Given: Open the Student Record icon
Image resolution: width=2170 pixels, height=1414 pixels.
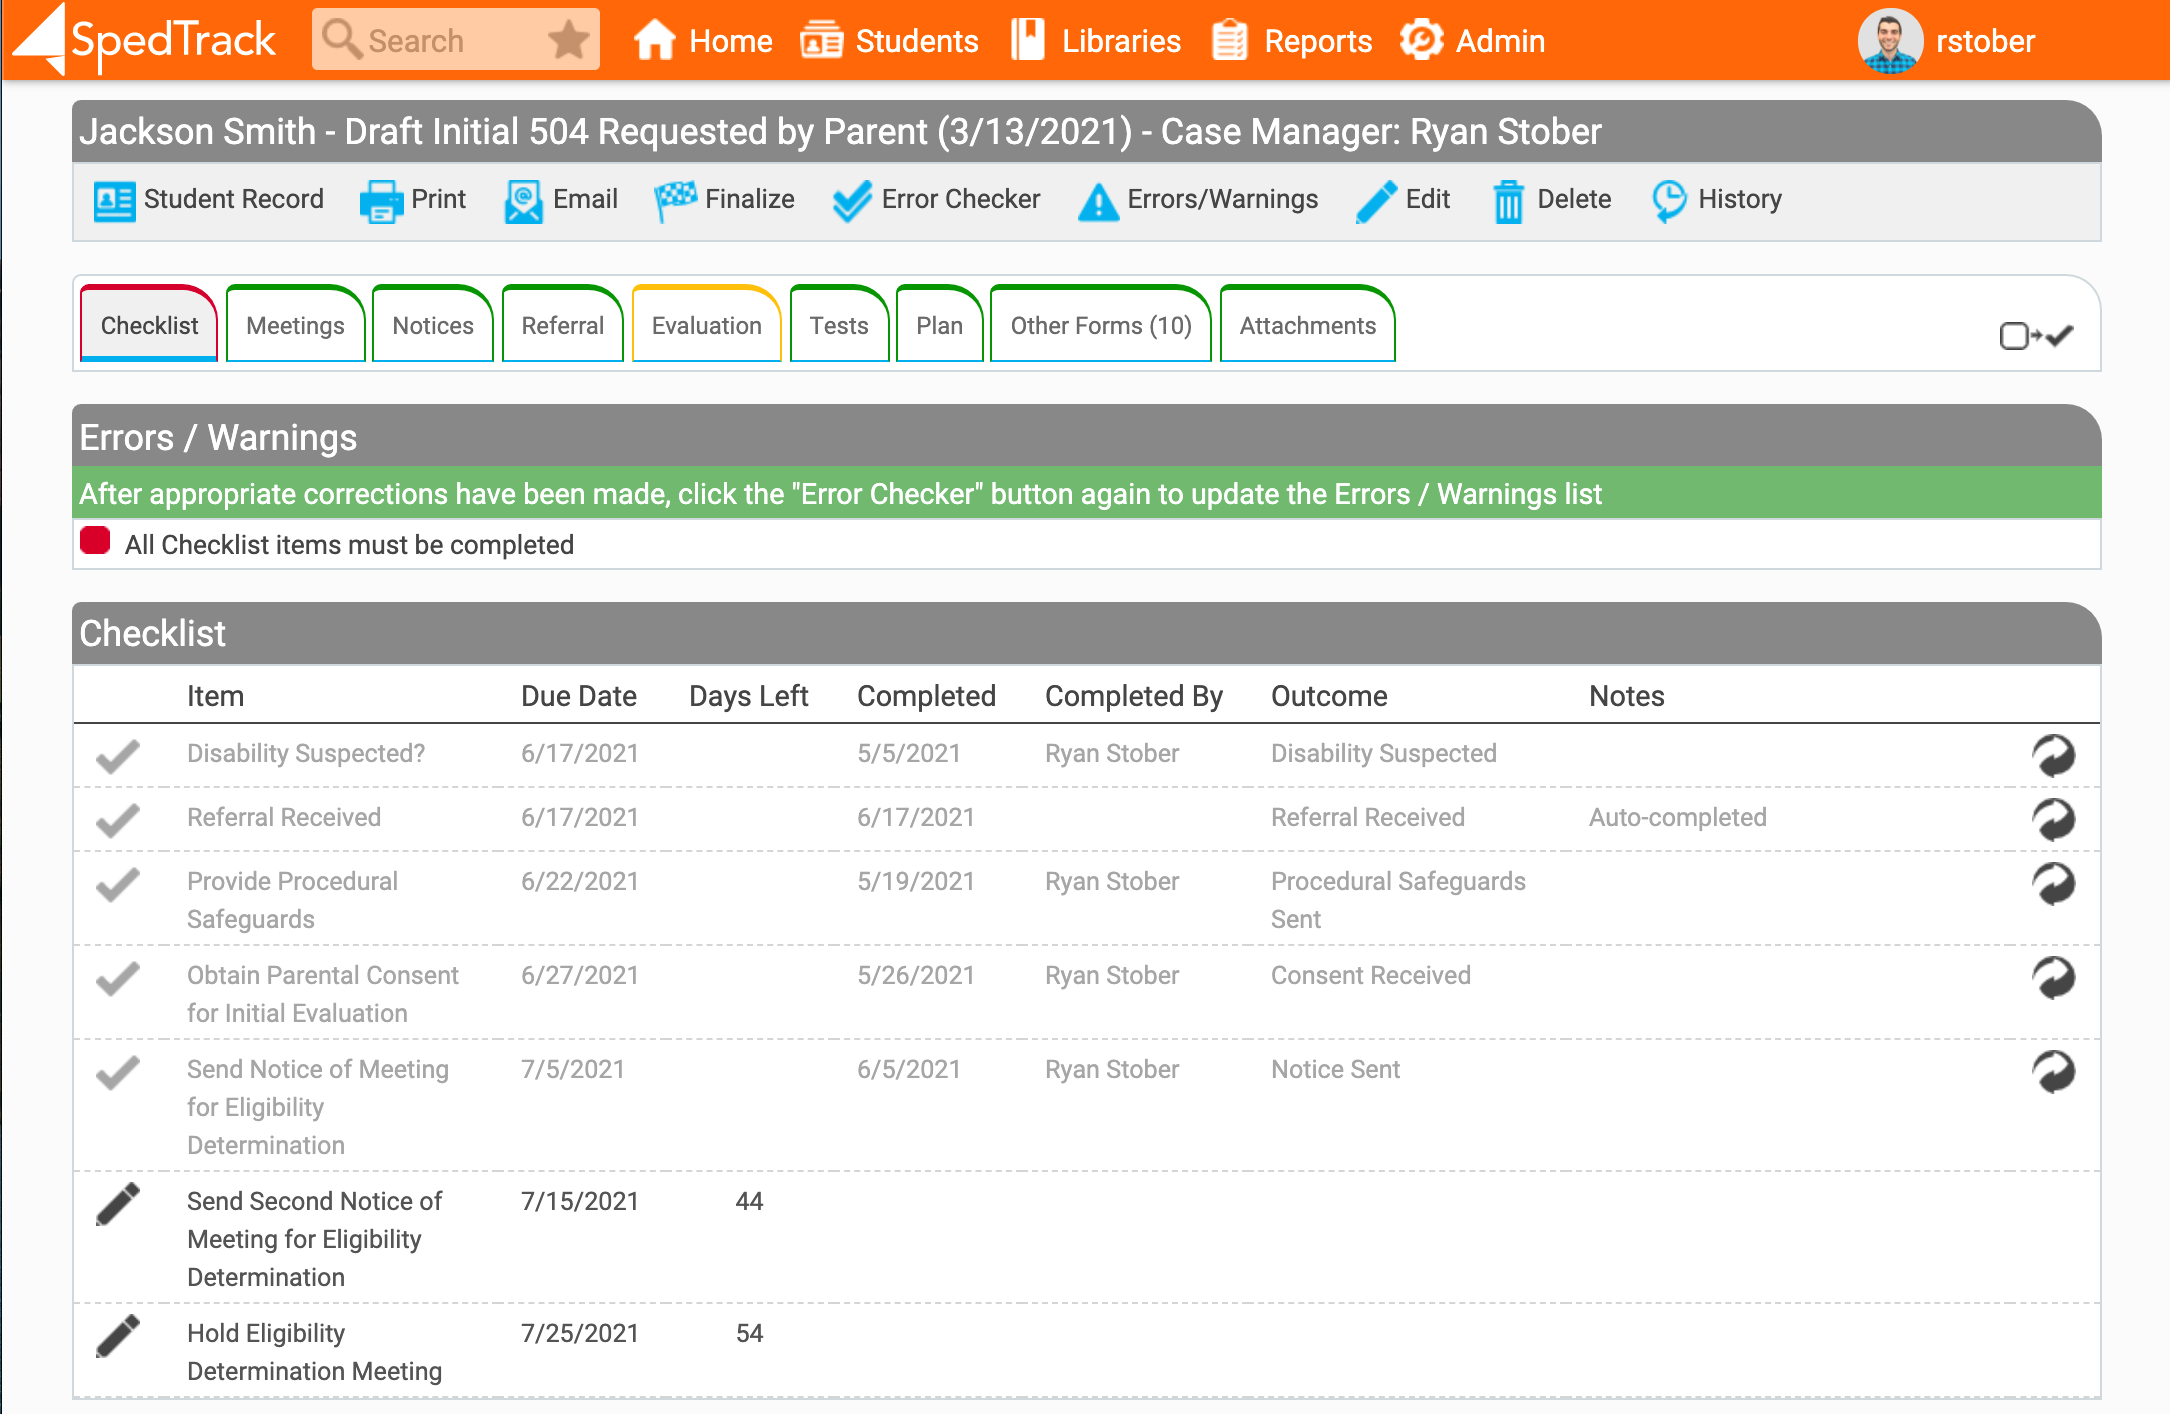Looking at the screenshot, I should [x=114, y=200].
